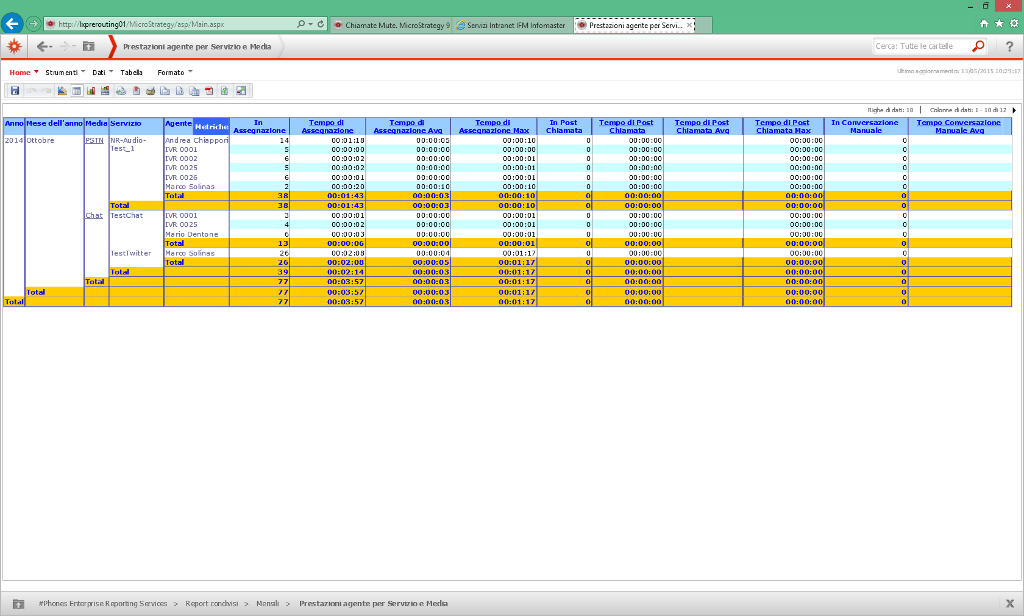Click the In Post Chiamata column header

pos(564,127)
